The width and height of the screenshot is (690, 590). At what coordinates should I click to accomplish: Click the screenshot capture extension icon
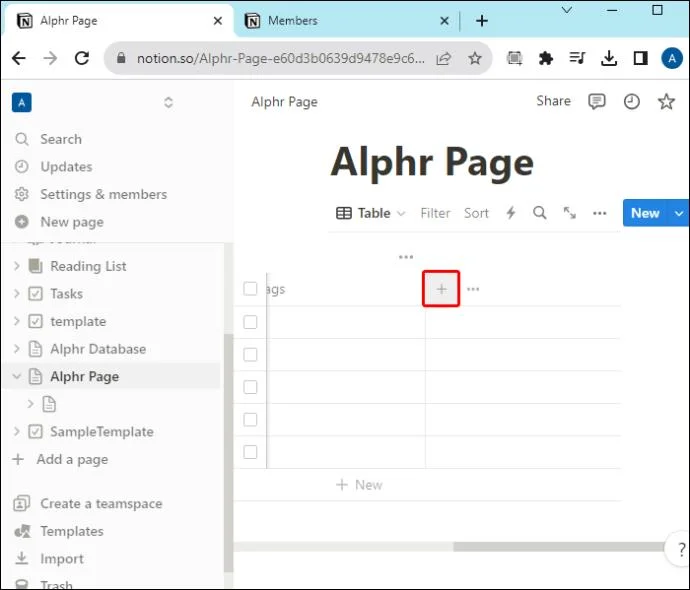click(514, 58)
